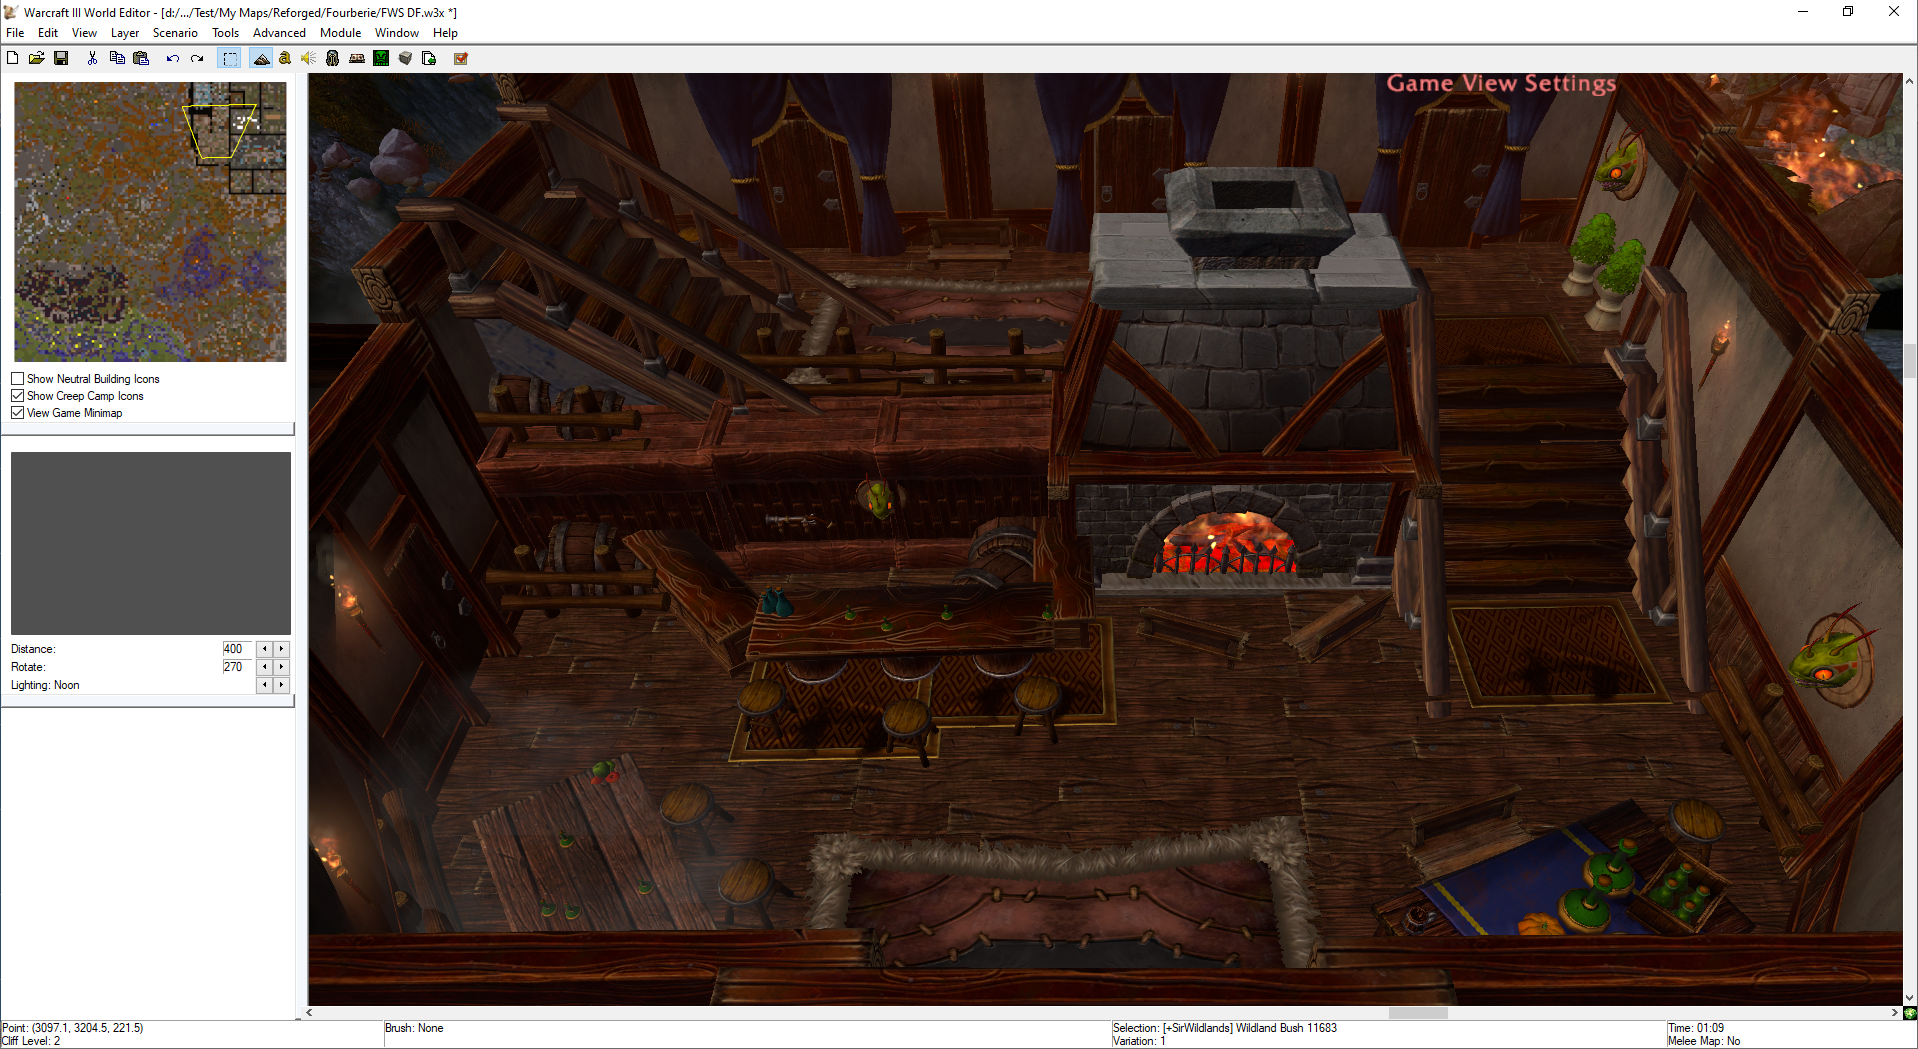Image resolution: width=1918 pixels, height=1049 pixels.
Task: Copy selection with the Copy icon
Action: [117, 58]
